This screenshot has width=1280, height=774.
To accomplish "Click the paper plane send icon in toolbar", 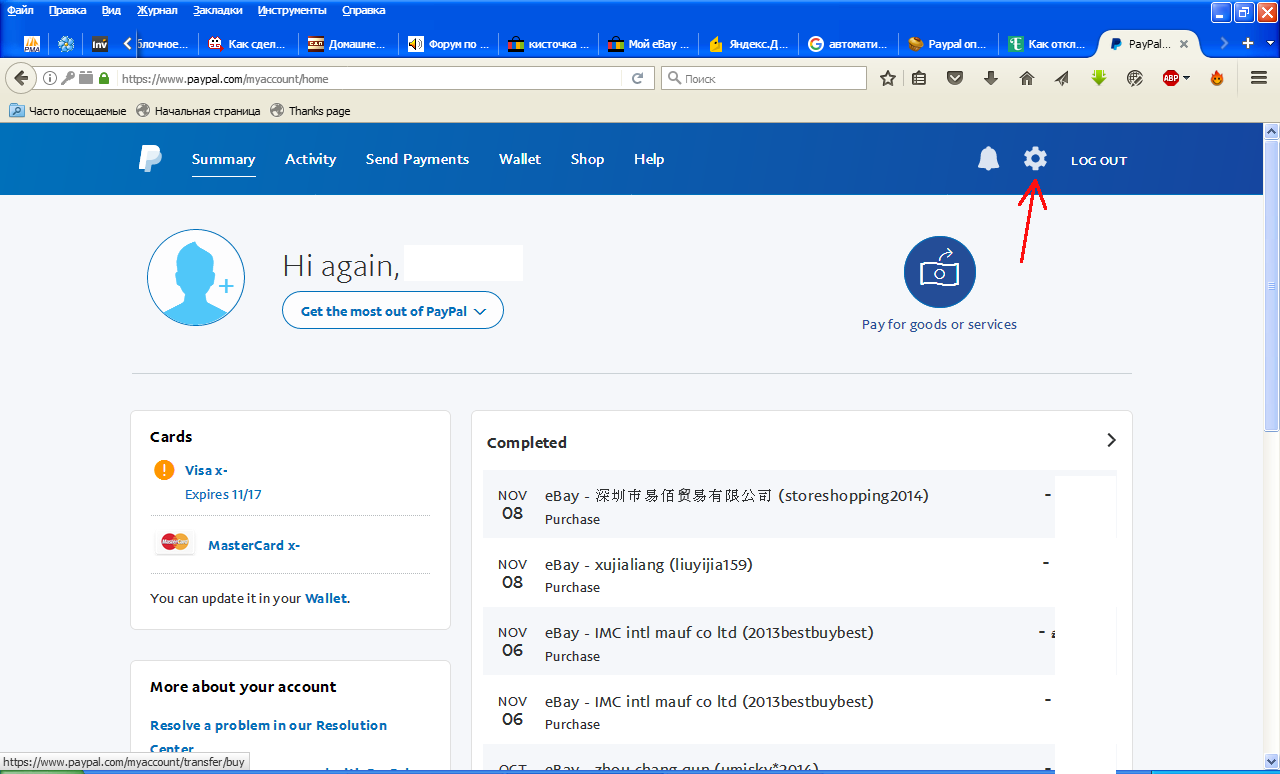I will [1062, 78].
